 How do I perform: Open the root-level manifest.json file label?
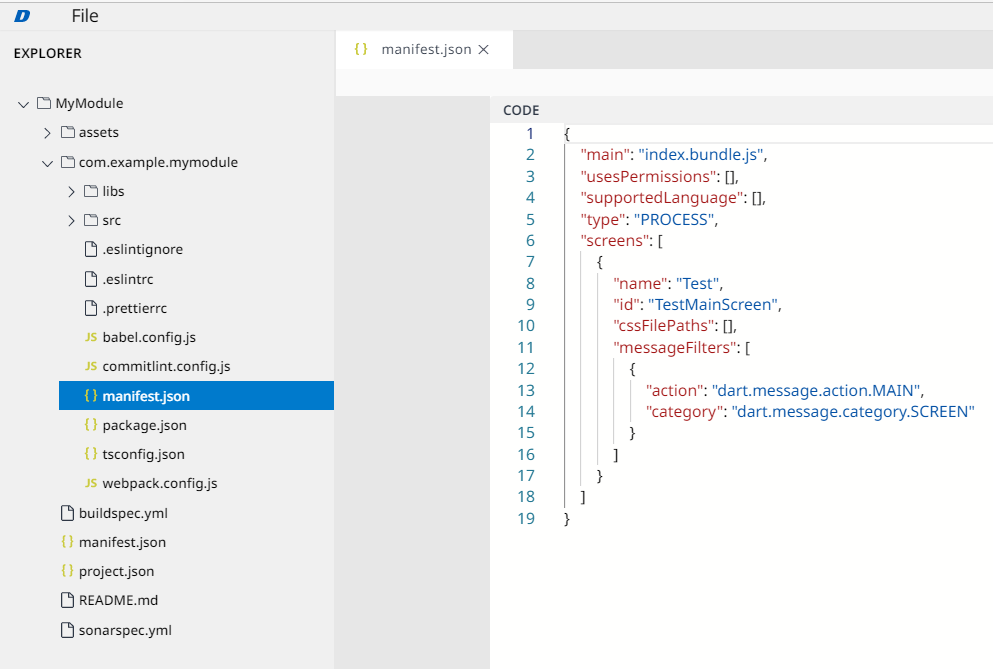(122, 542)
